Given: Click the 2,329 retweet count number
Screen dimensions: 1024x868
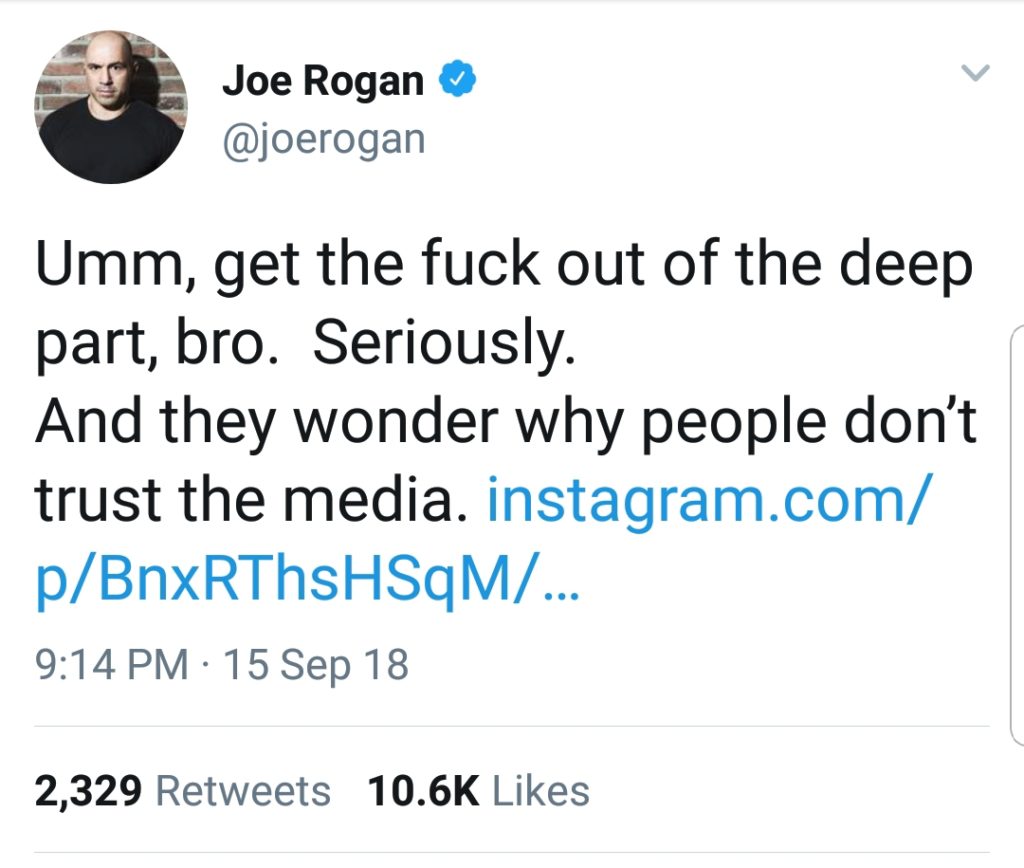Looking at the screenshot, I should [88, 792].
